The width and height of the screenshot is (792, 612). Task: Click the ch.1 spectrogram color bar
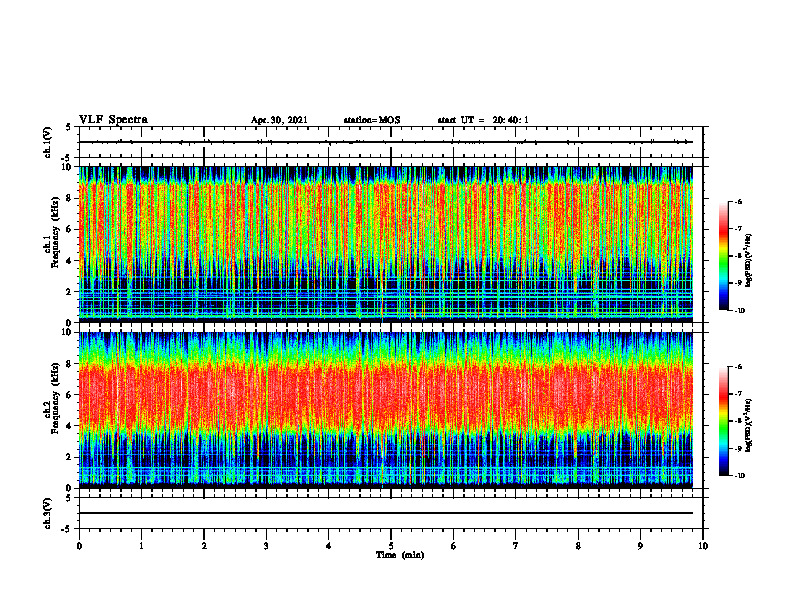click(x=723, y=256)
